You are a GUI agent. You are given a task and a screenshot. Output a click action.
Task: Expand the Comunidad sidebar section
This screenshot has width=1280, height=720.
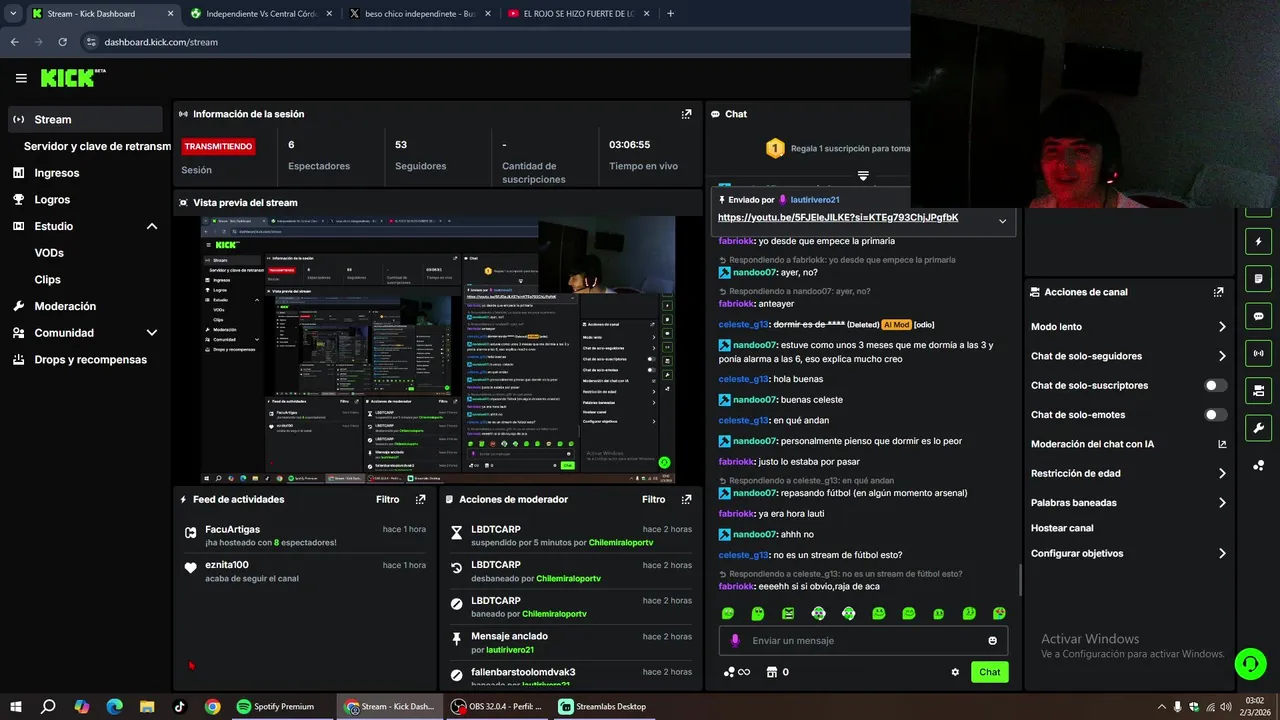[x=152, y=333]
